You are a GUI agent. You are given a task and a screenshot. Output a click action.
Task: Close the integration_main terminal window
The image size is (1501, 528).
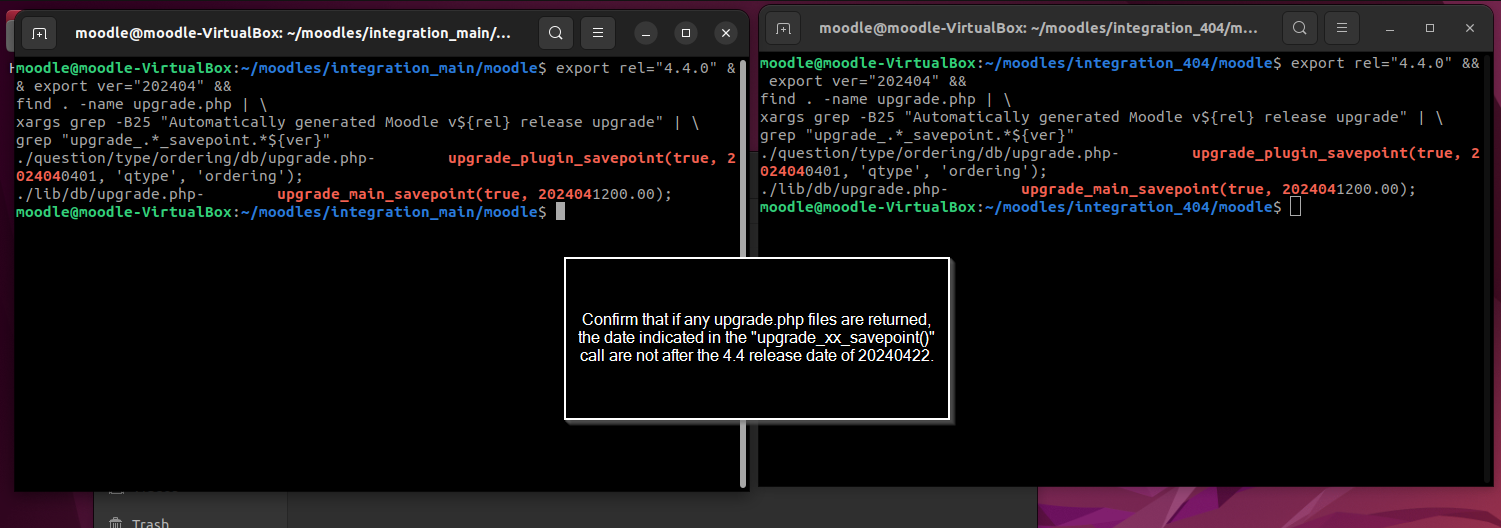(725, 33)
